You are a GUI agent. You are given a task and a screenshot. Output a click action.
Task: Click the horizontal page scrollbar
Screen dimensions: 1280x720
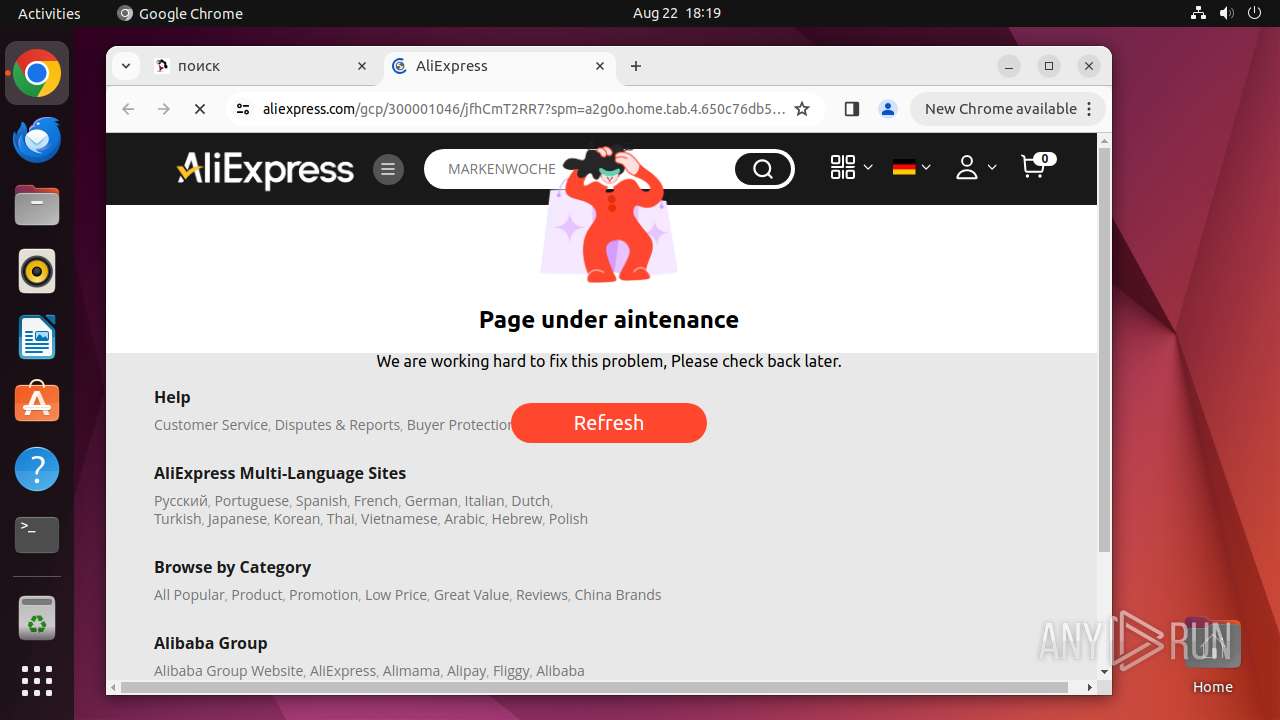pos(594,687)
